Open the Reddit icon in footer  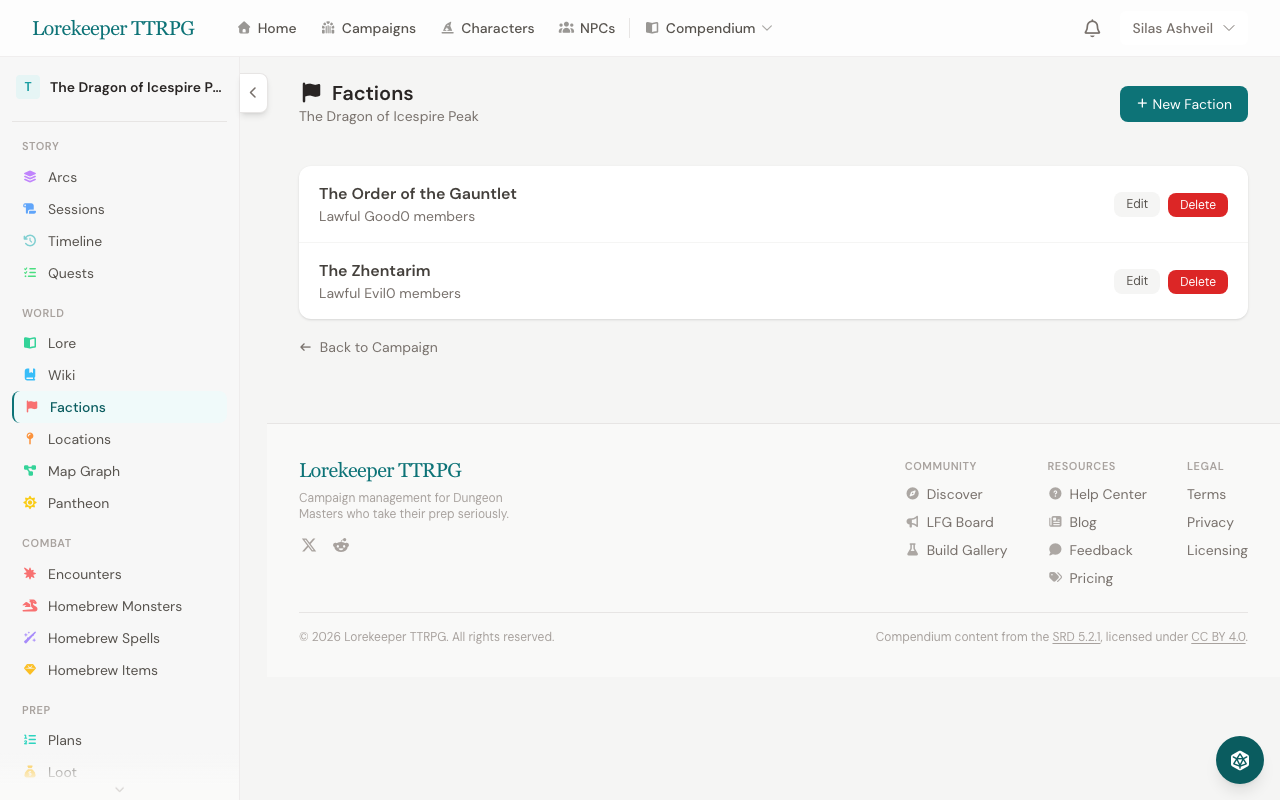pos(341,545)
